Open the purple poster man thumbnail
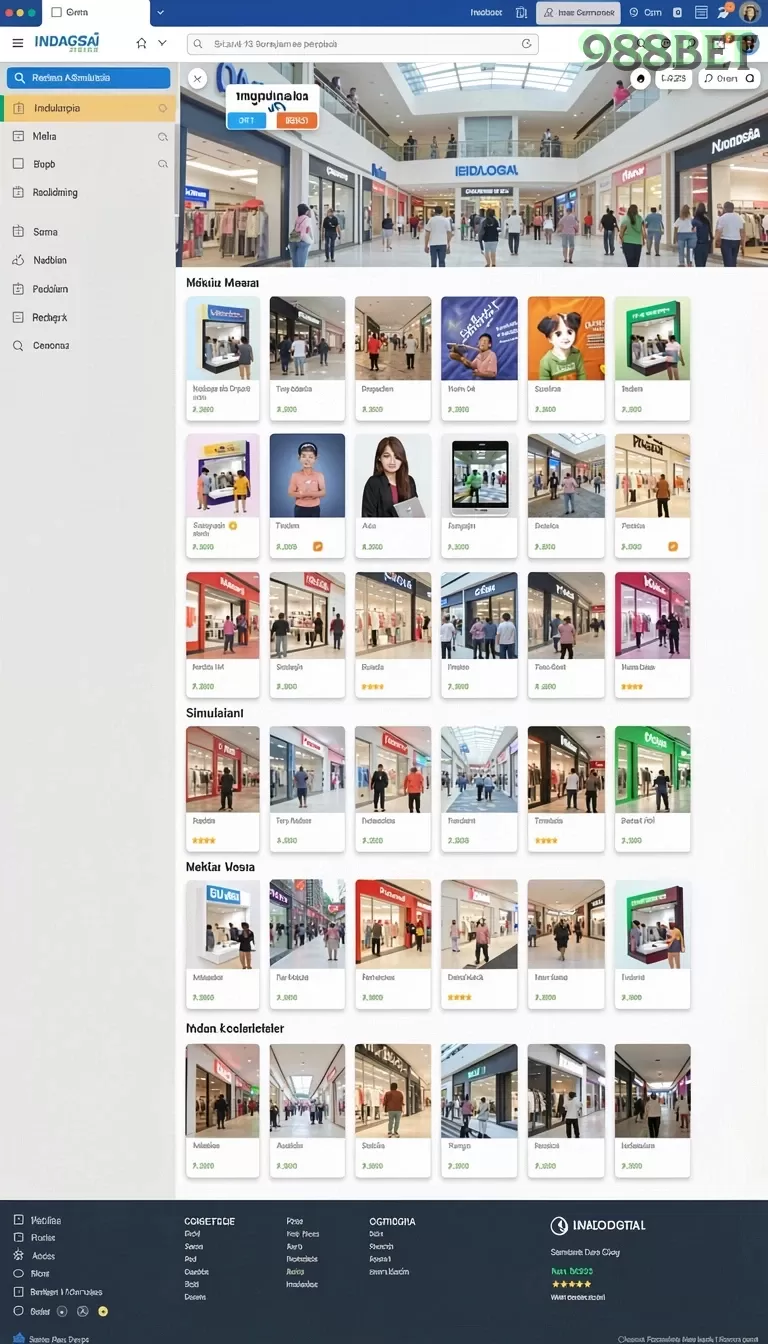Image resolution: width=768 pixels, height=1344 pixels. coord(479,338)
